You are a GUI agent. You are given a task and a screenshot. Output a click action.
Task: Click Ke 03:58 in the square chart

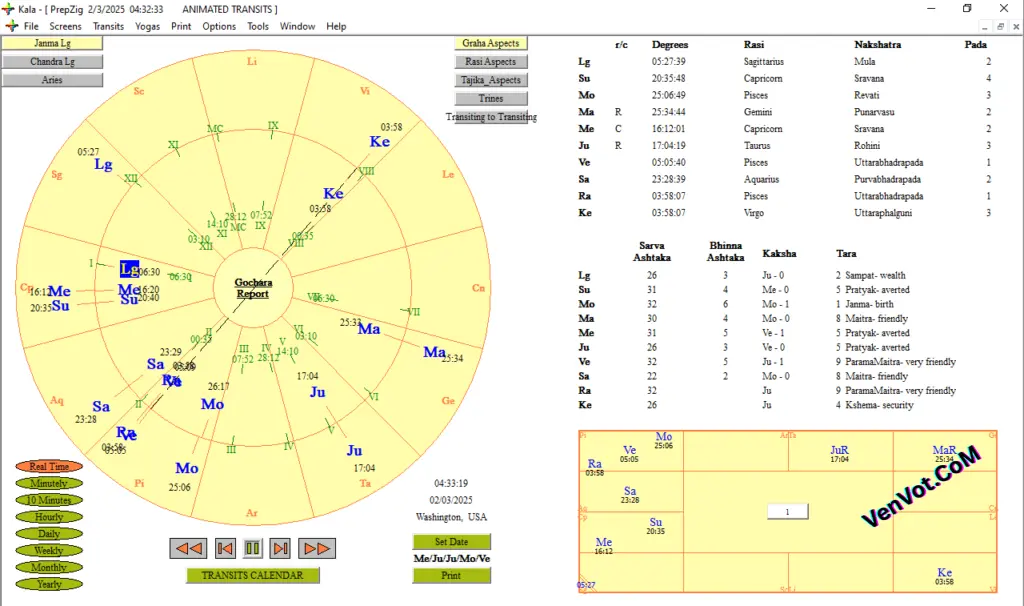coord(944,576)
